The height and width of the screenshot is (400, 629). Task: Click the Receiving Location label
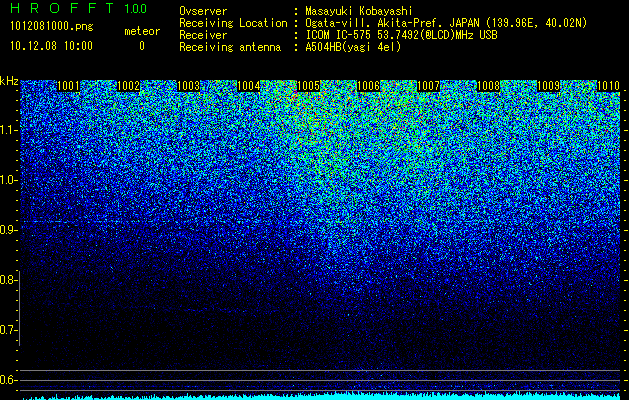tap(233, 23)
